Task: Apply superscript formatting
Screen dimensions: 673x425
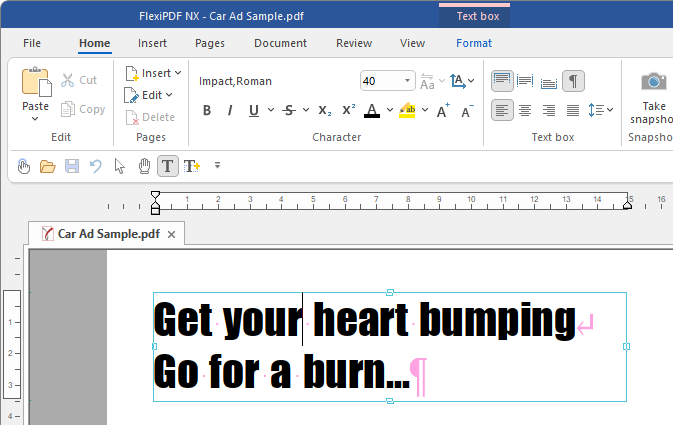Action: pyautogui.click(x=349, y=110)
